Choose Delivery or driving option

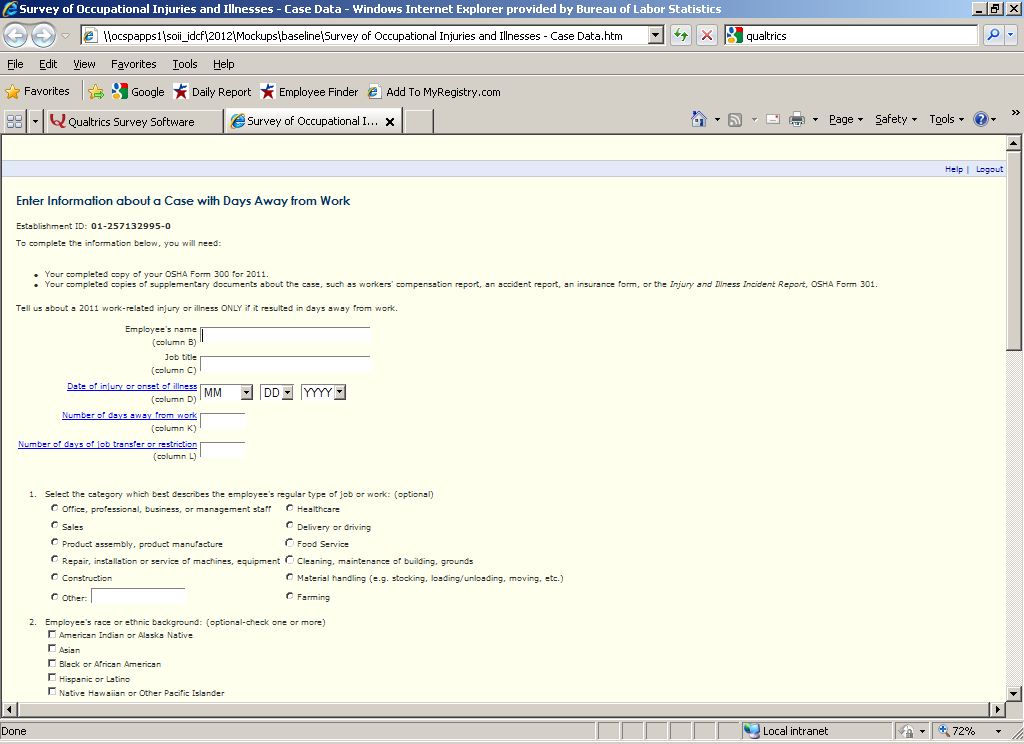tap(289, 525)
